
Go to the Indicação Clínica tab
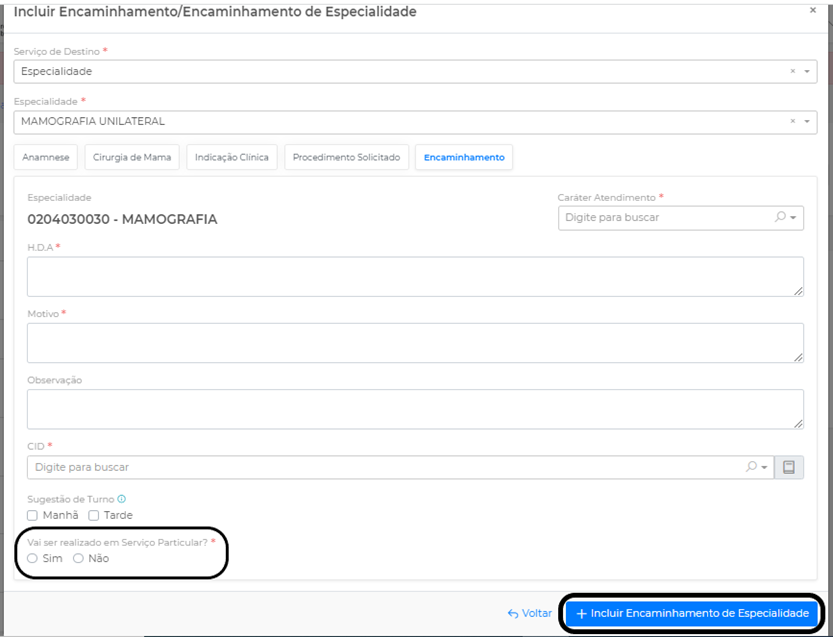231,158
